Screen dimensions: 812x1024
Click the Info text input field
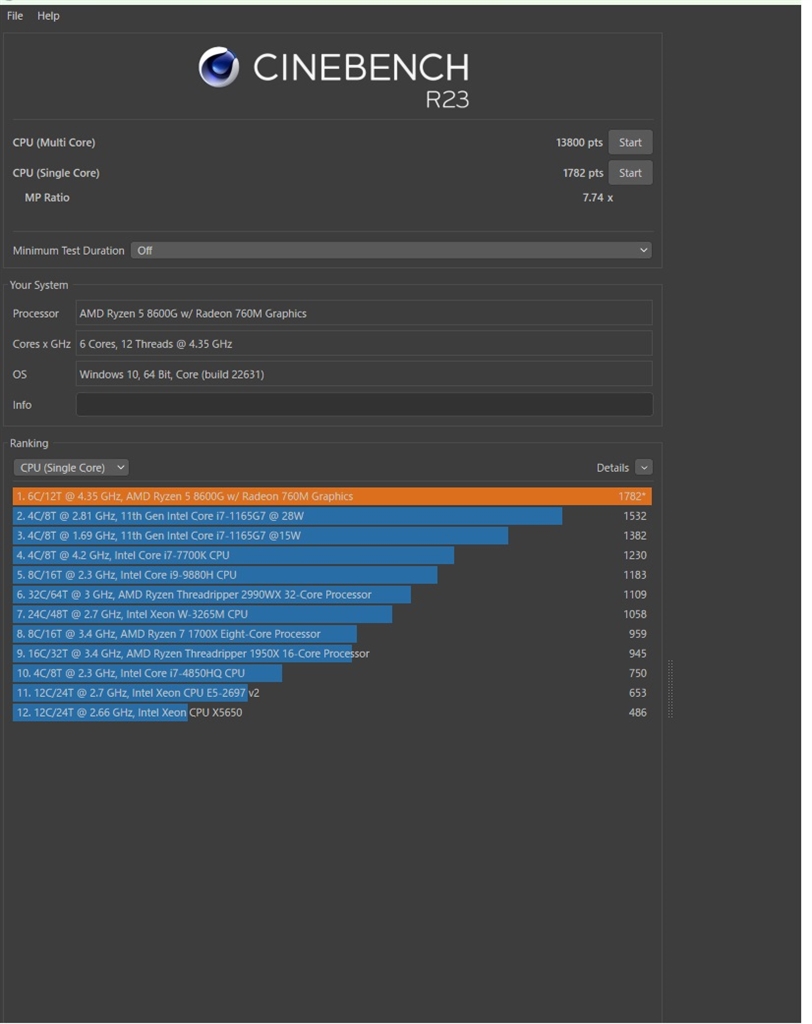click(364, 405)
